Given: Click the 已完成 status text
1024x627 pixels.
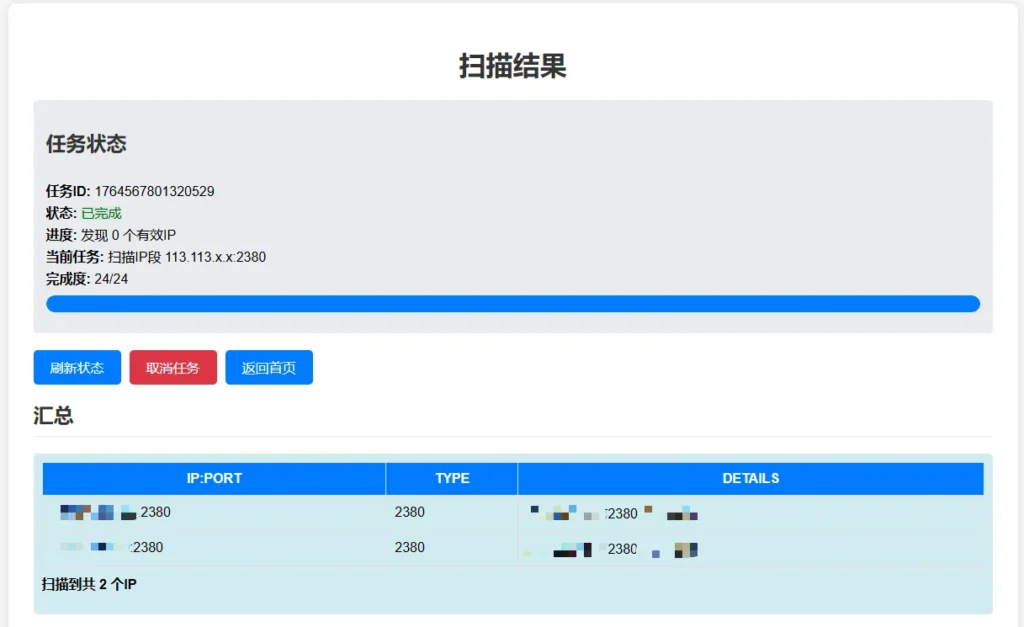Looking at the screenshot, I should 100,212.
